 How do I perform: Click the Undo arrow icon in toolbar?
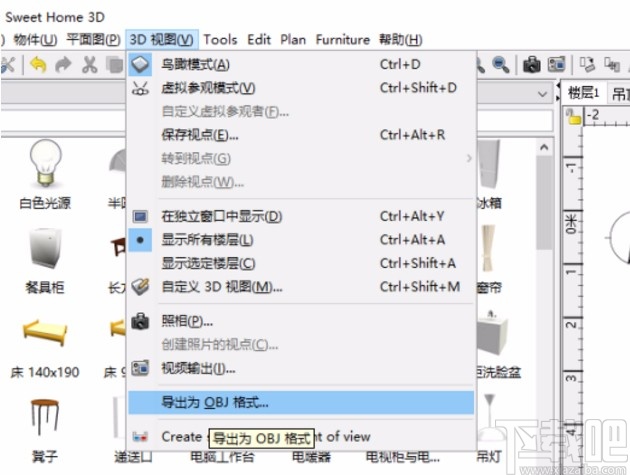38,65
